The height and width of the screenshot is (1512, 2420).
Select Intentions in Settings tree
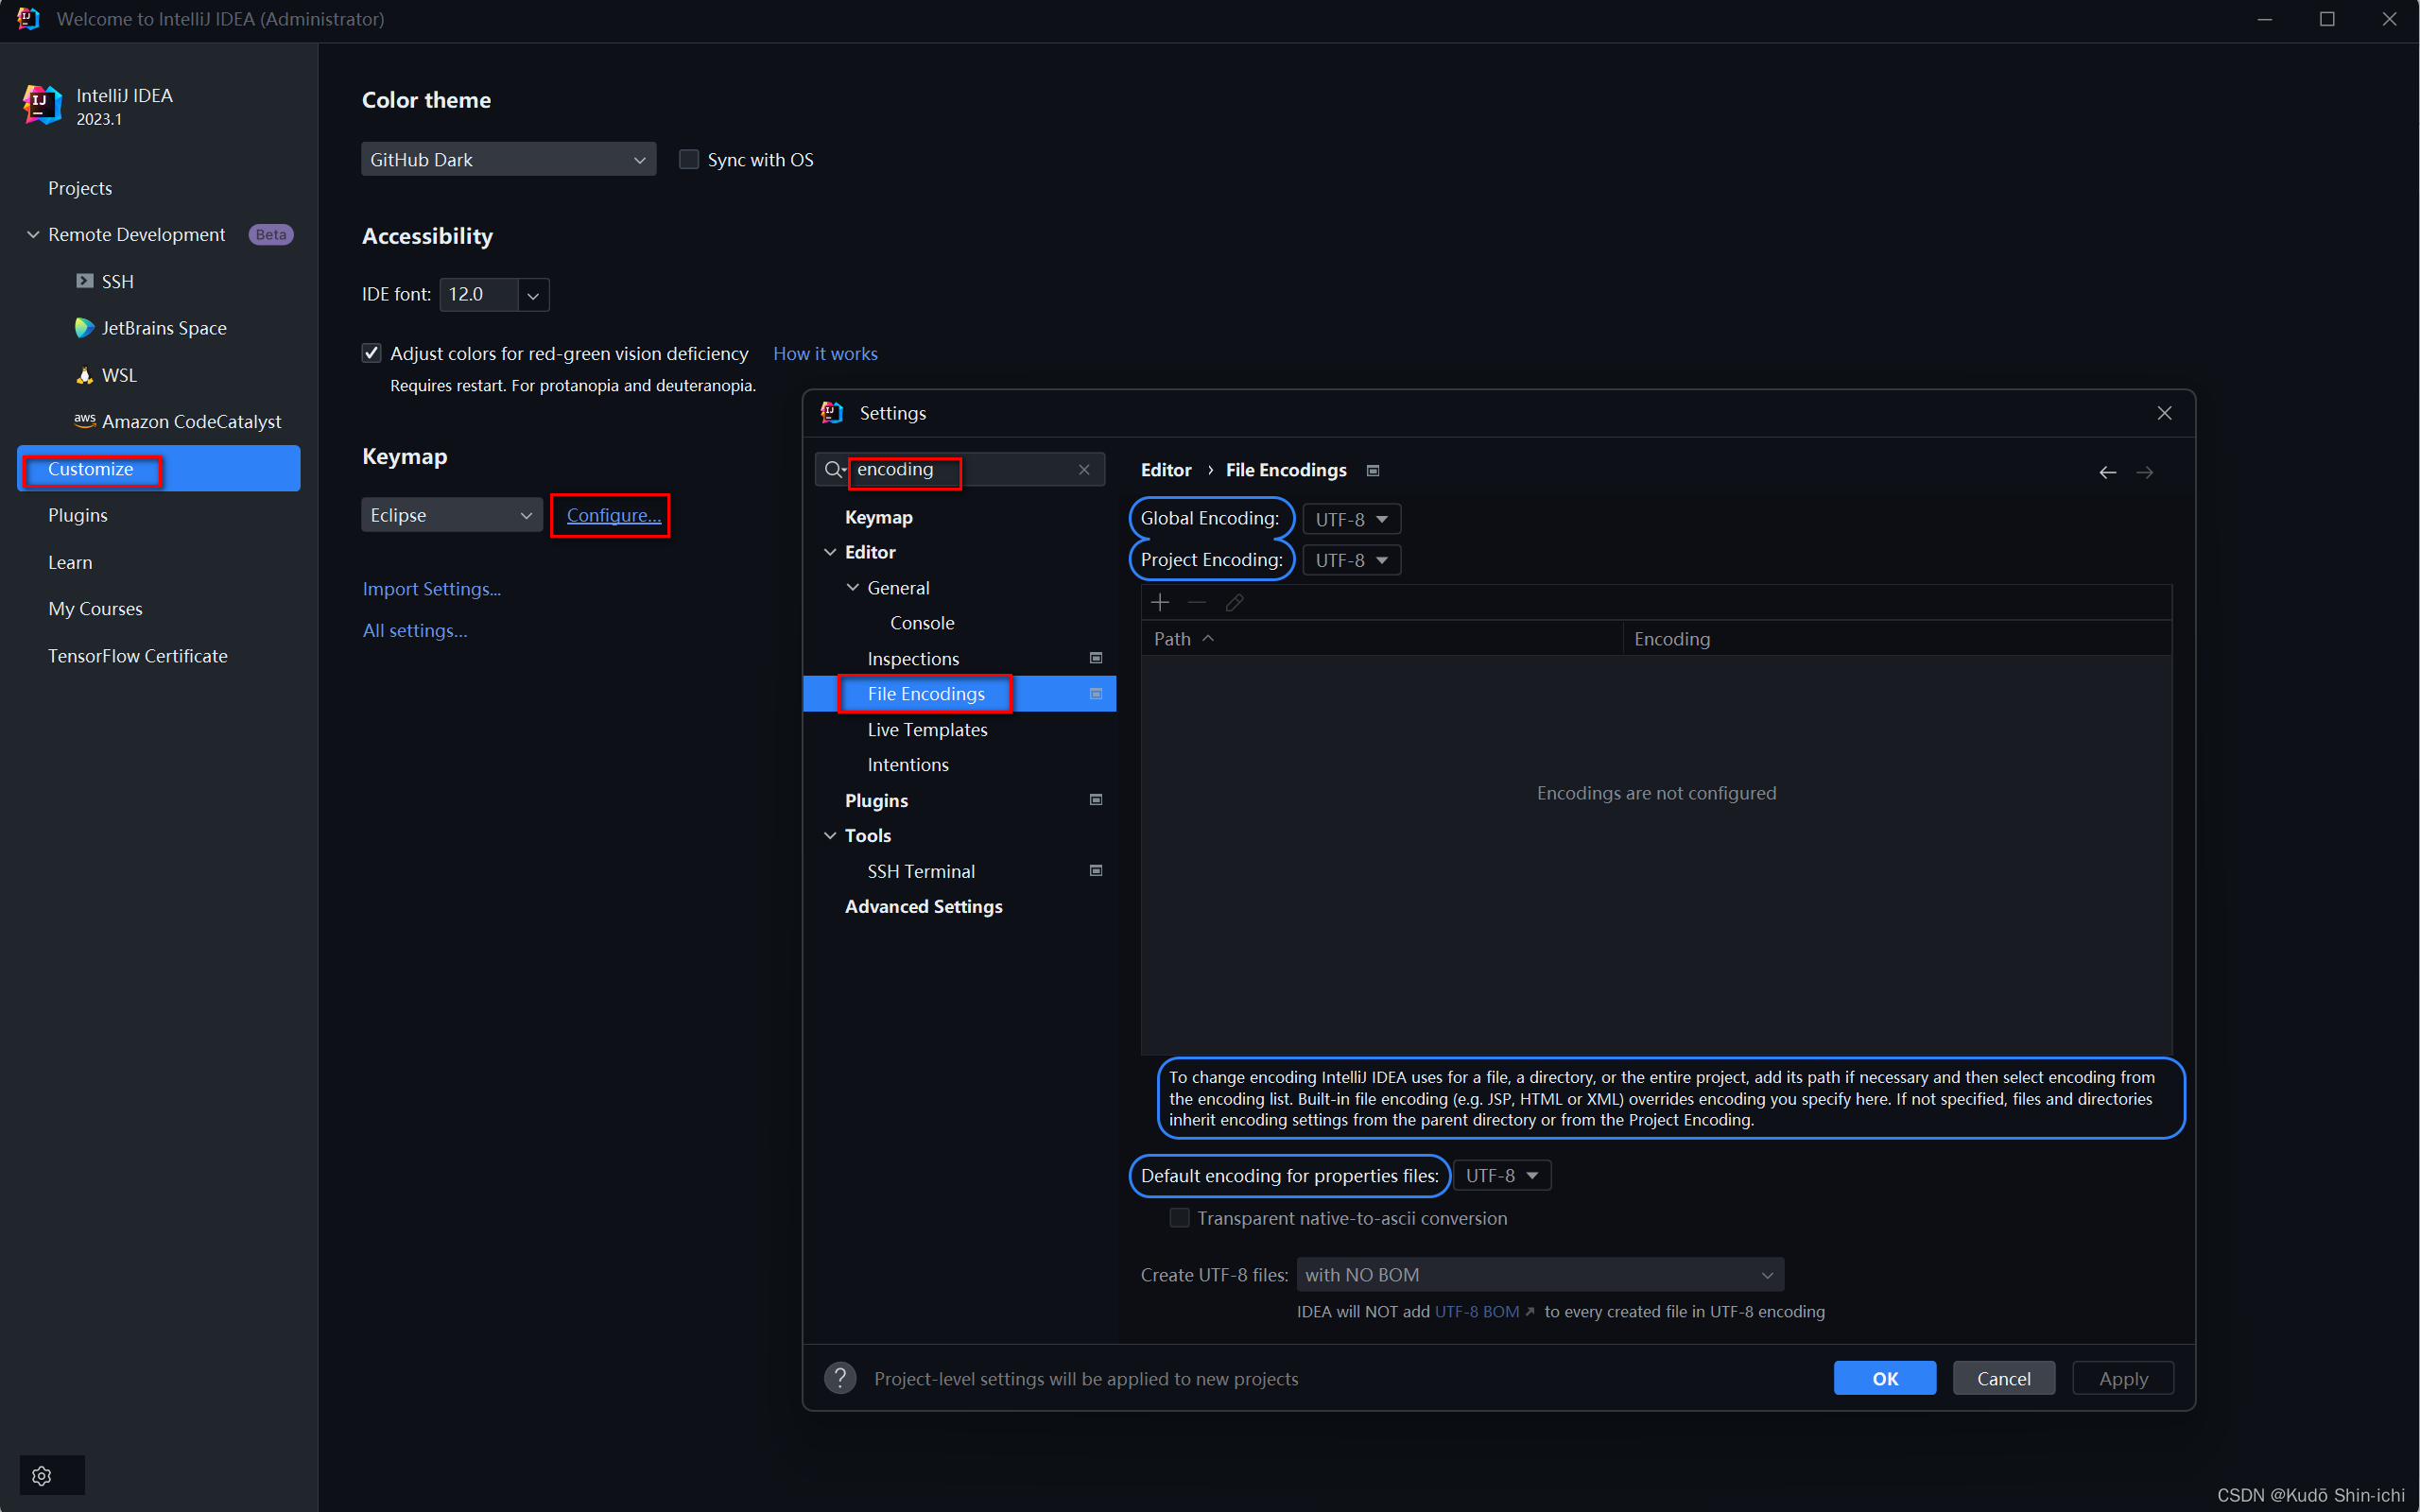click(908, 765)
